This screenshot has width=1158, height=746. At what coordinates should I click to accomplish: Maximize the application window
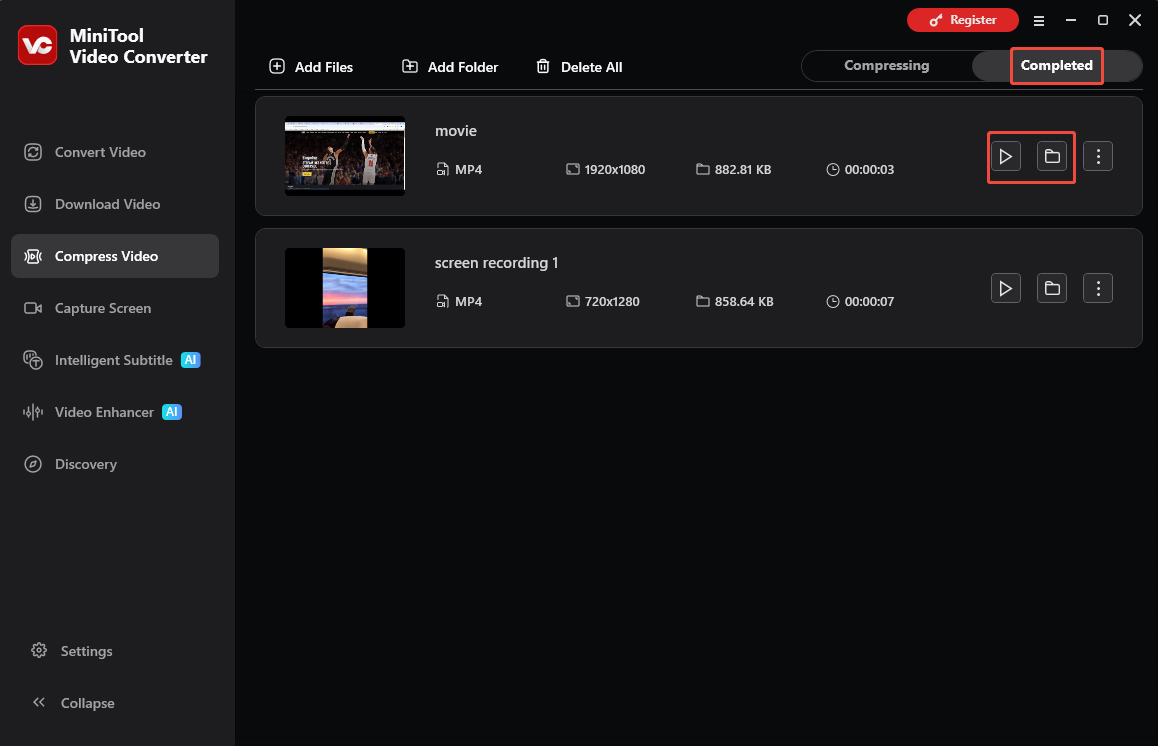1103,21
